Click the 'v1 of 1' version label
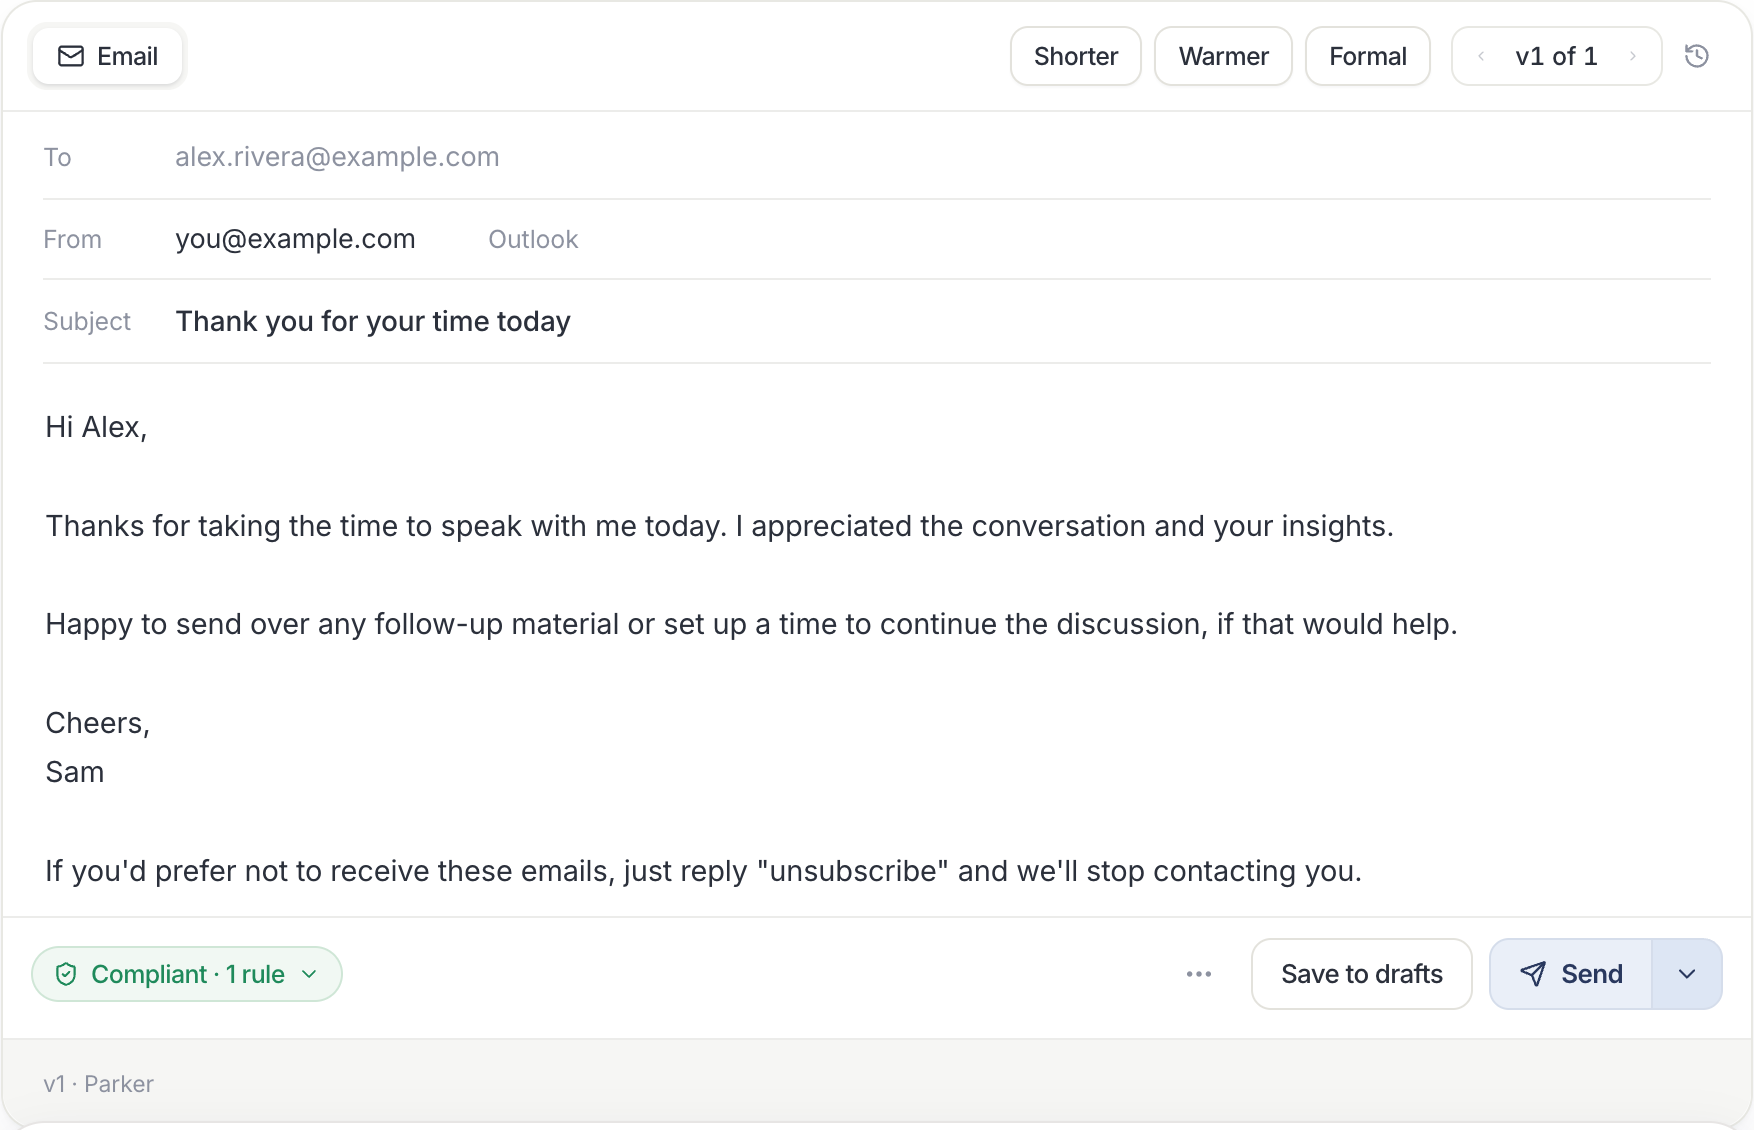The width and height of the screenshot is (1754, 1130). [1556, 56]
